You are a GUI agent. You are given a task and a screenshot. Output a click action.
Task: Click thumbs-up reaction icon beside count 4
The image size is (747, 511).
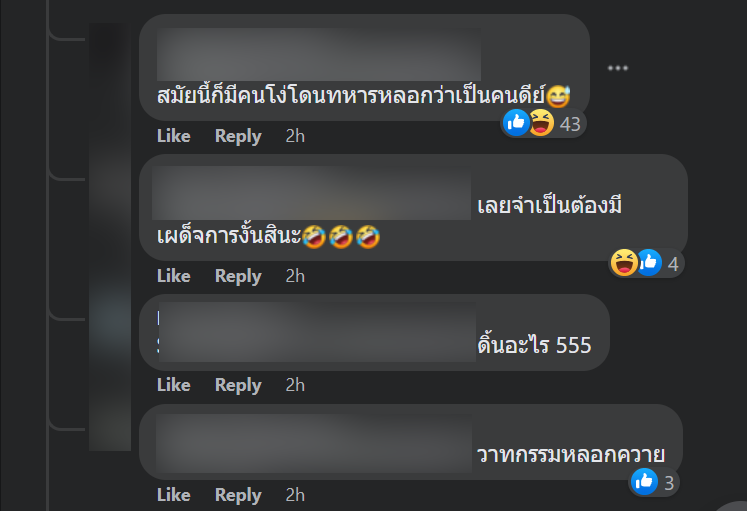pos(649,262)
